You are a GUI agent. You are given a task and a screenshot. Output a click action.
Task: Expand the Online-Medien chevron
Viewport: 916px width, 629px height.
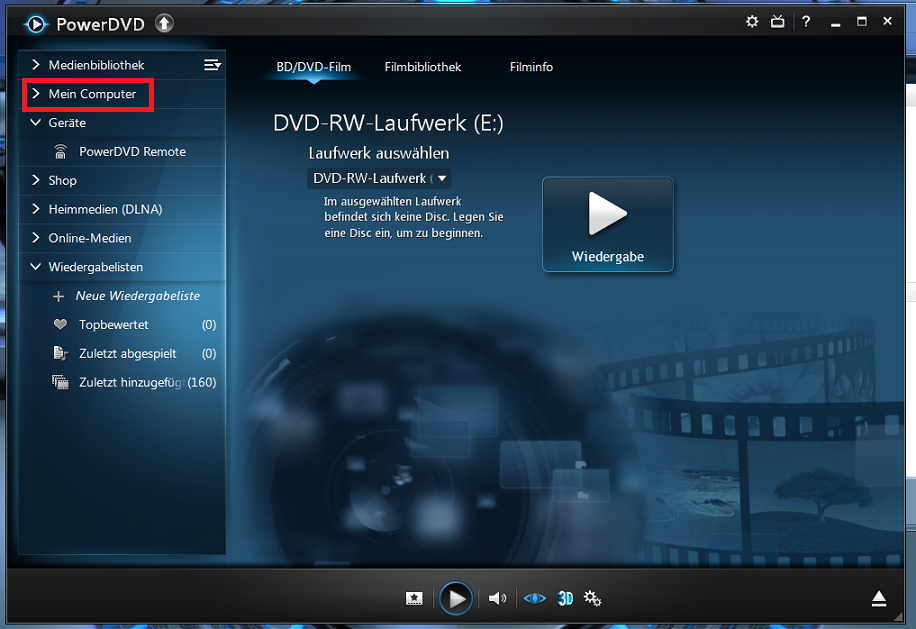click(36, 238)
